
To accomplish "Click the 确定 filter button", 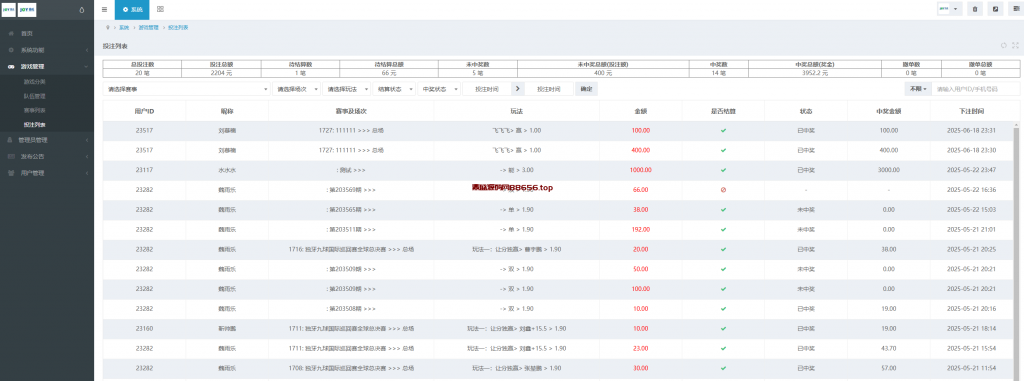I will coord(586,89).
